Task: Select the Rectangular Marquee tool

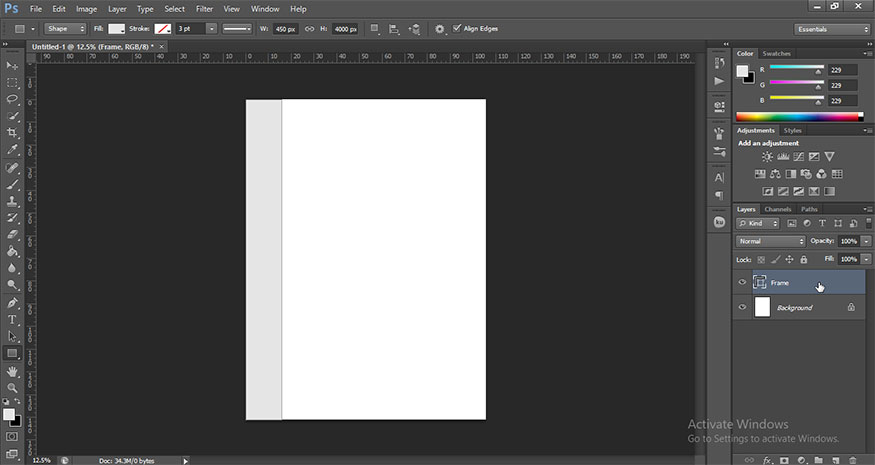Action: (12, 83)
